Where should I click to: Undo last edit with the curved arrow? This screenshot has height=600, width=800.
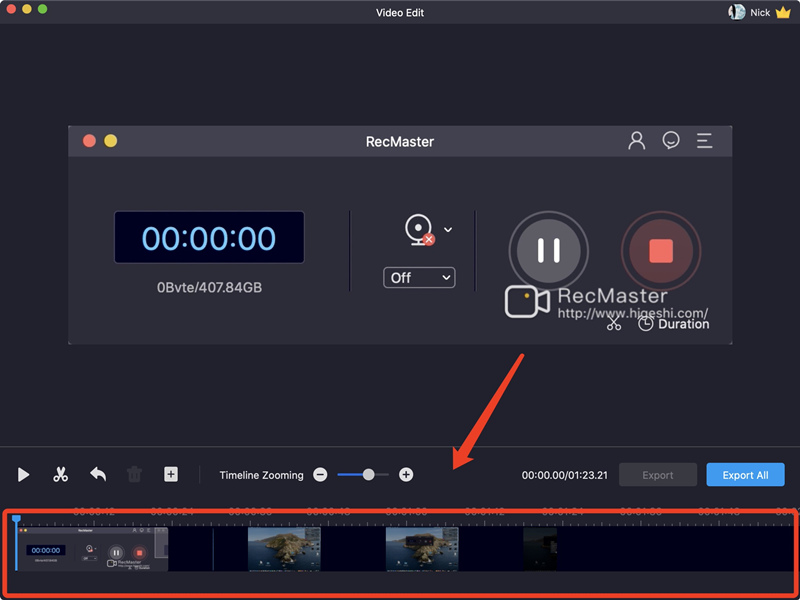tap(98, 474)
